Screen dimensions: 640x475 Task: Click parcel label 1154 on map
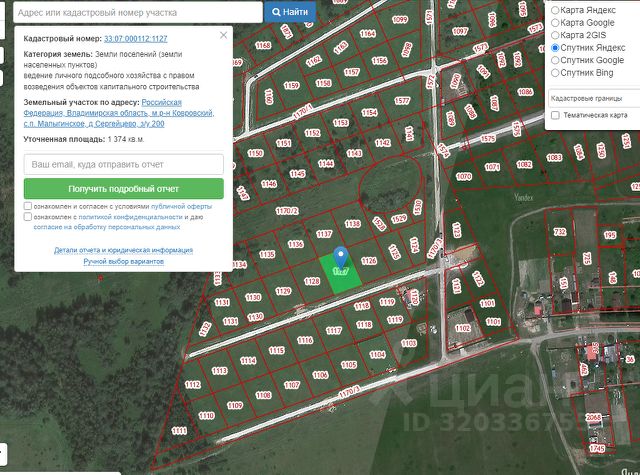coord(369,113)
